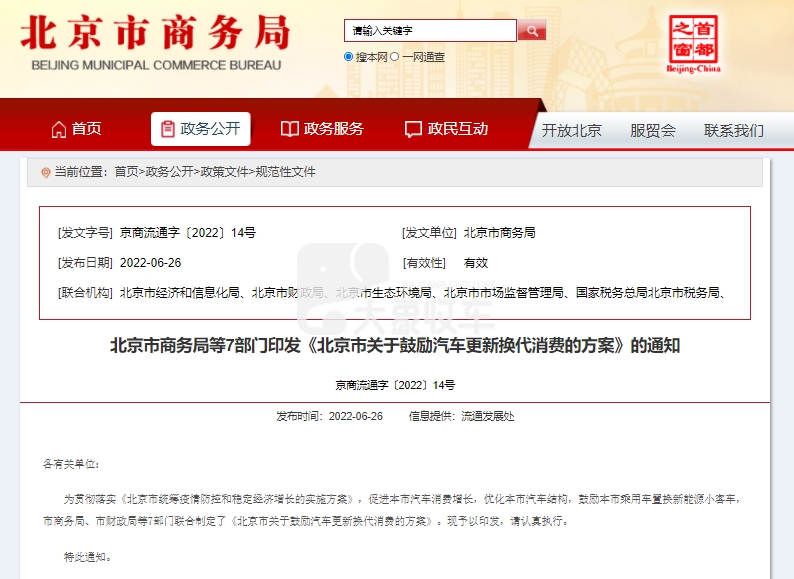Click the clipboard icon beside 政务公开
The image size is (794, 579).
(167, 129)
